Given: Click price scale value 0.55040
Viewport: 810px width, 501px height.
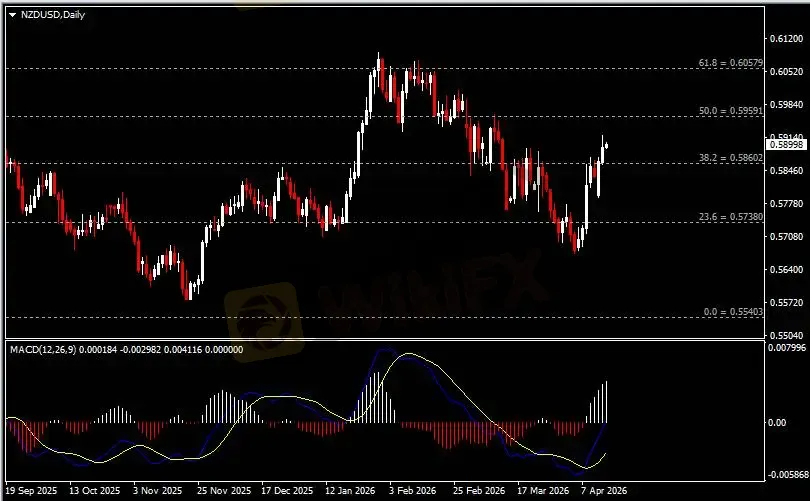Looking at the screenshot, I should 786,335.
